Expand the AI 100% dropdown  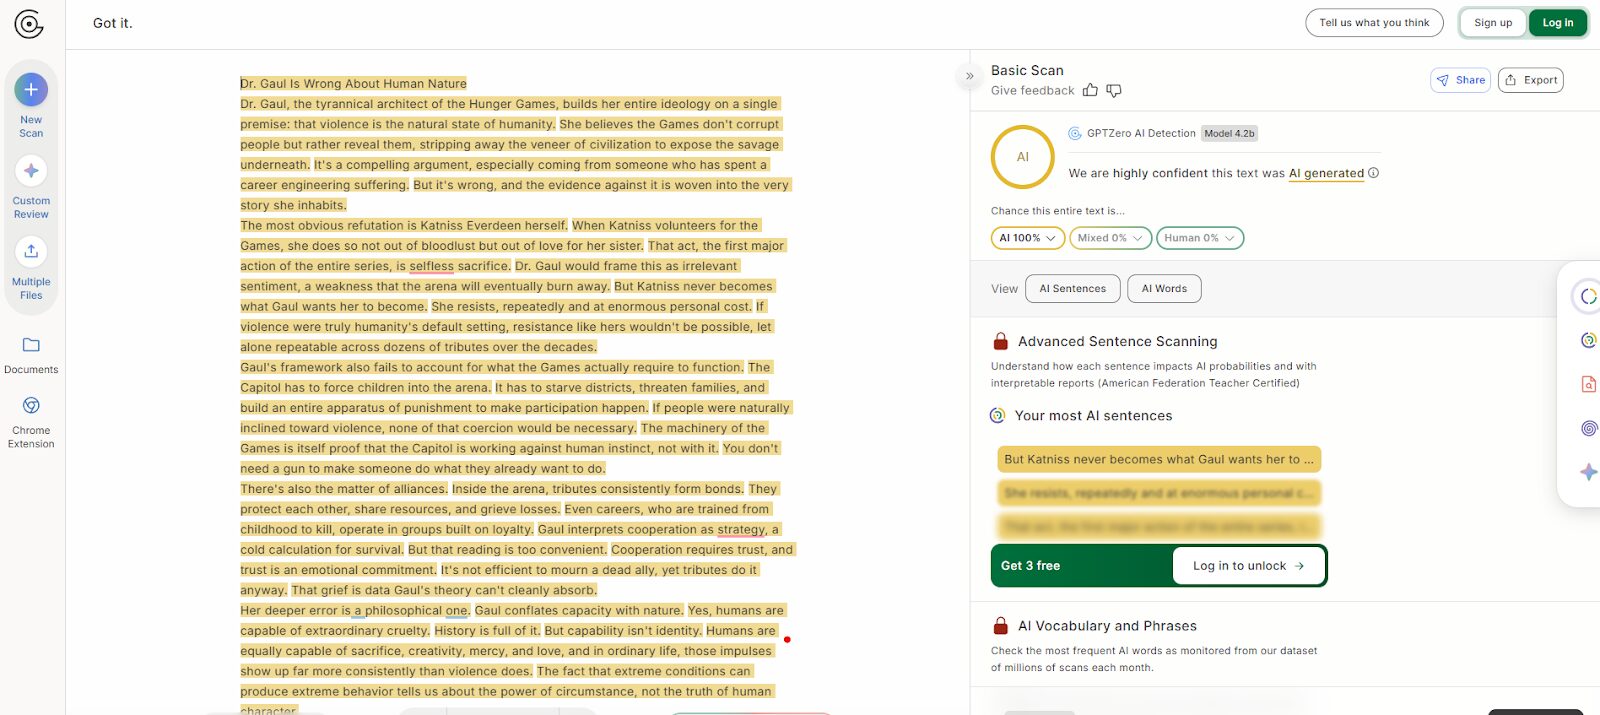pos(1027,238)
